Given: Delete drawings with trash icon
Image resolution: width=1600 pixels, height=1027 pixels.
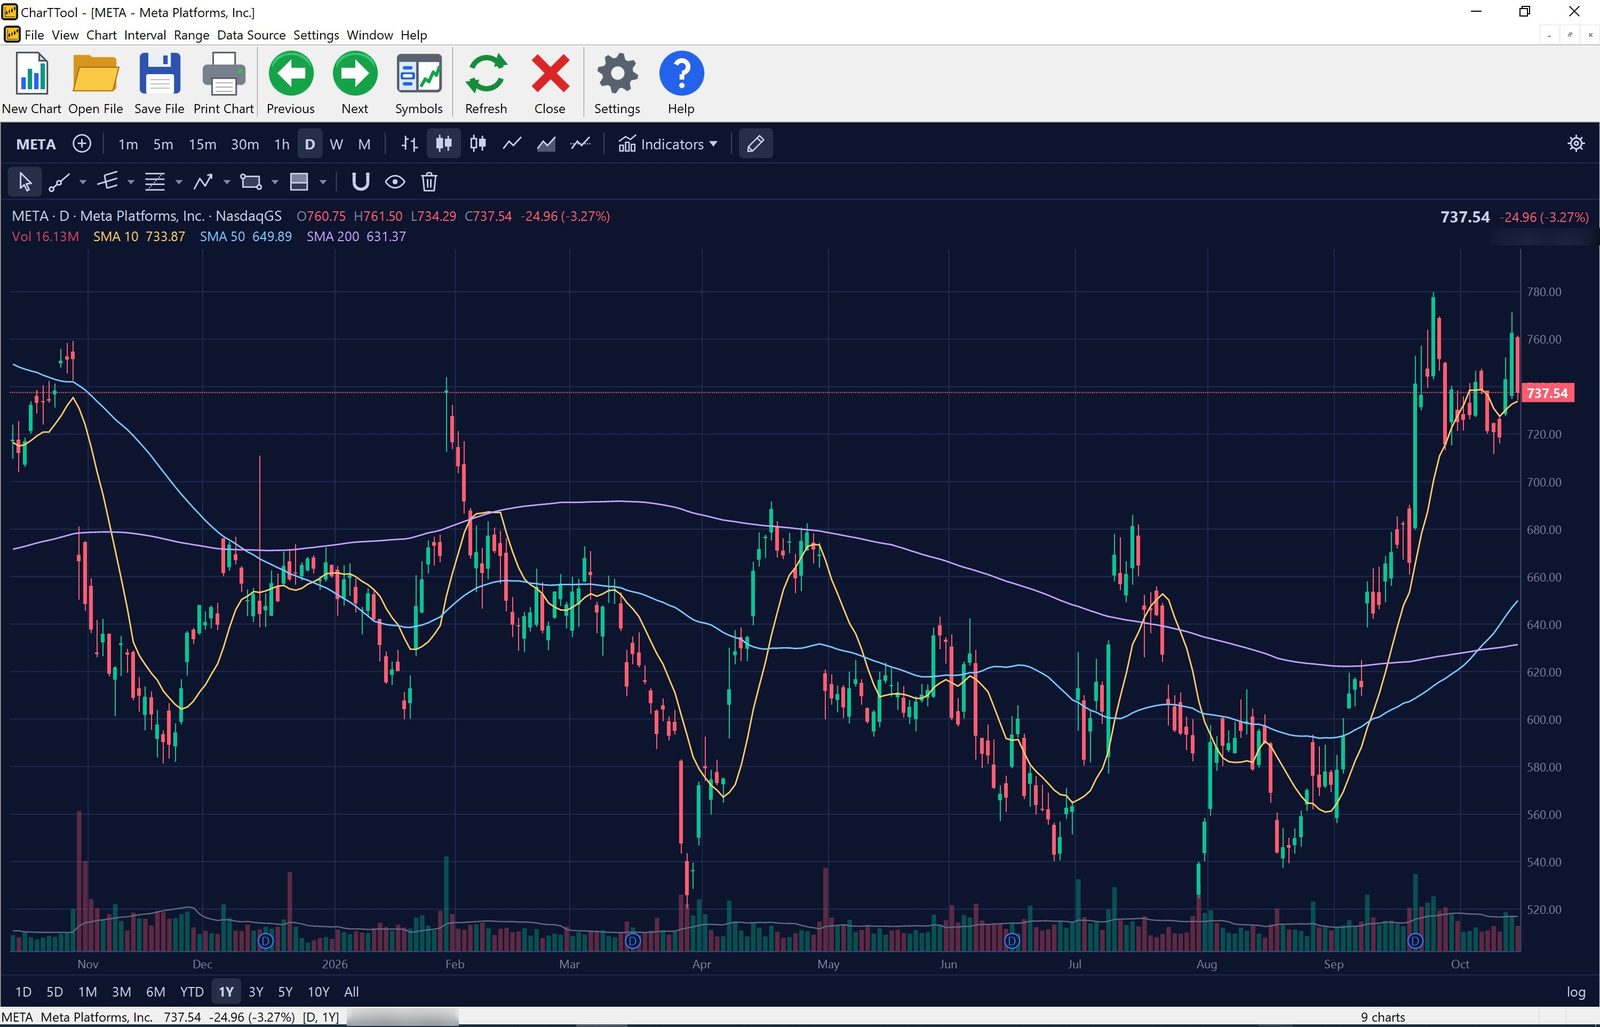Looking at the screenshot, I should [429, 182].
